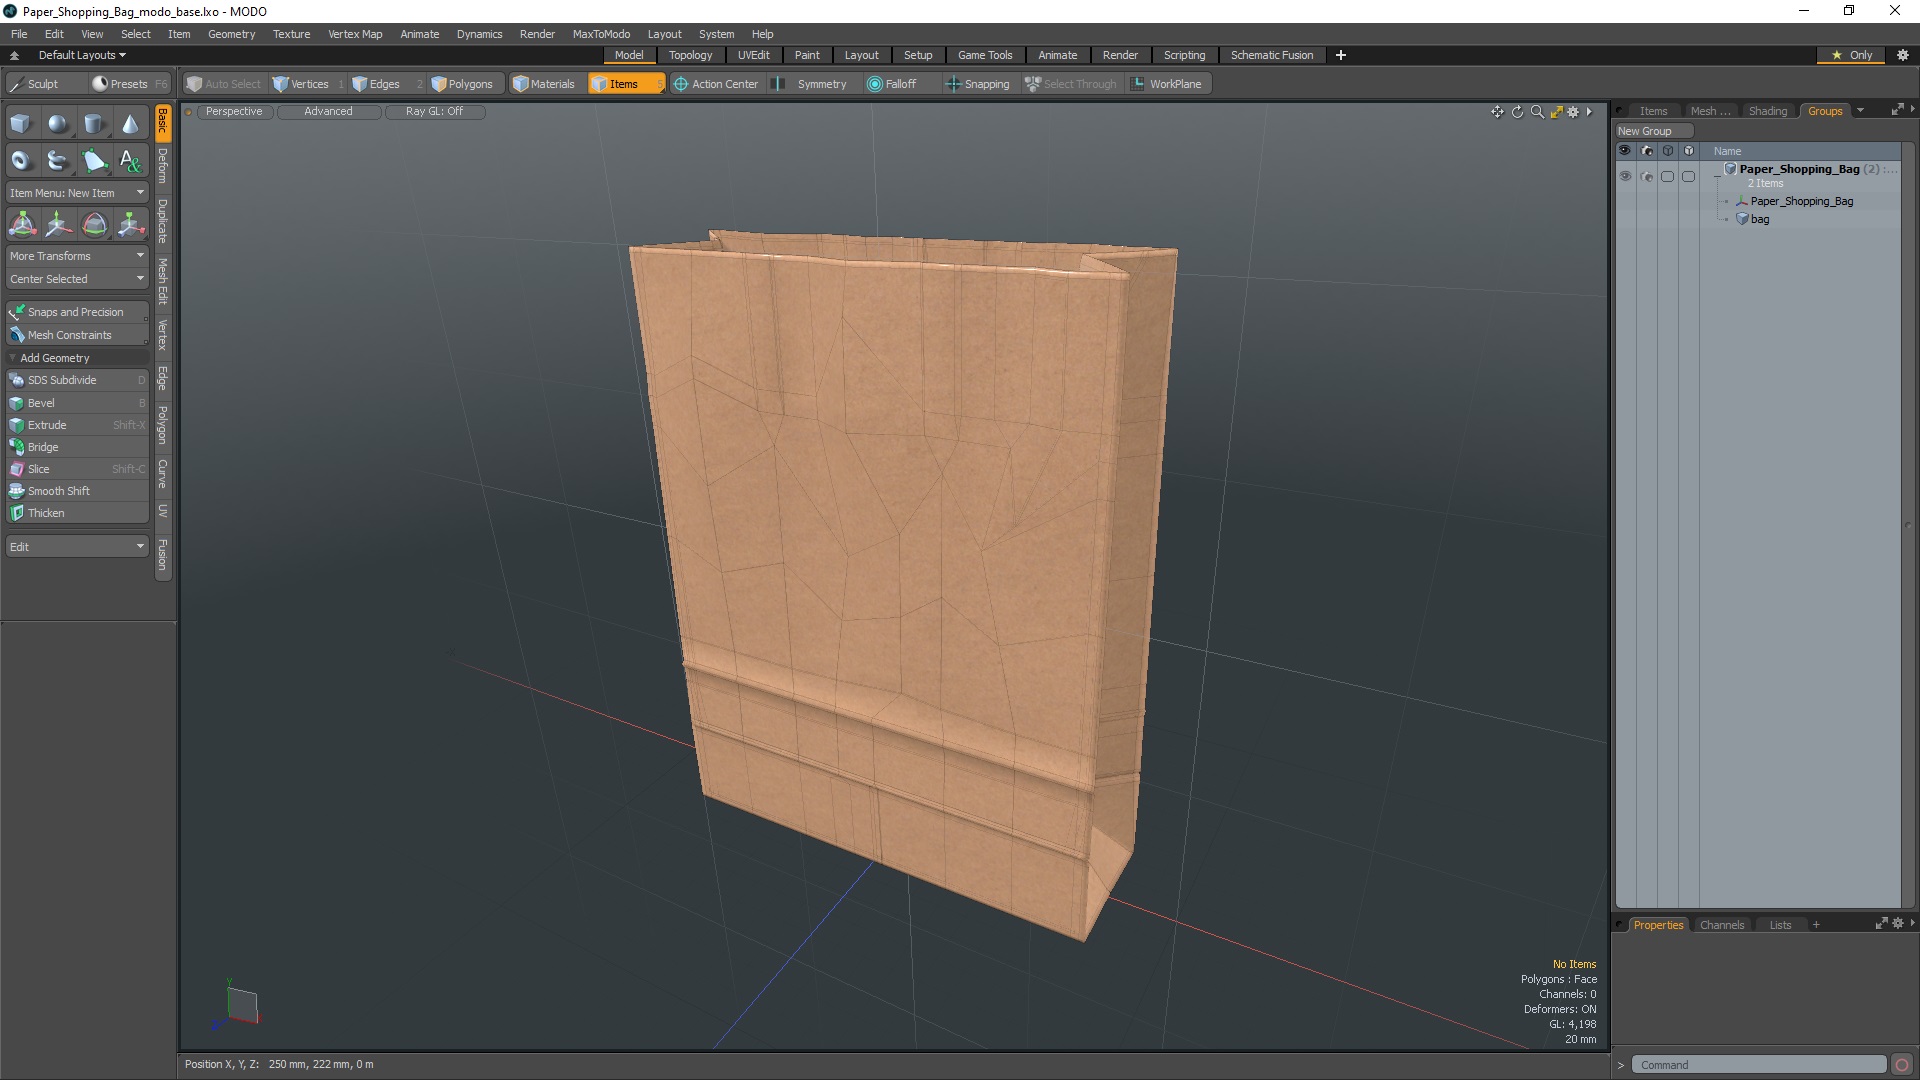Open More Transforms dropdown
The height and width of the screenshot is (1080, 1920).
click(77, 256)
